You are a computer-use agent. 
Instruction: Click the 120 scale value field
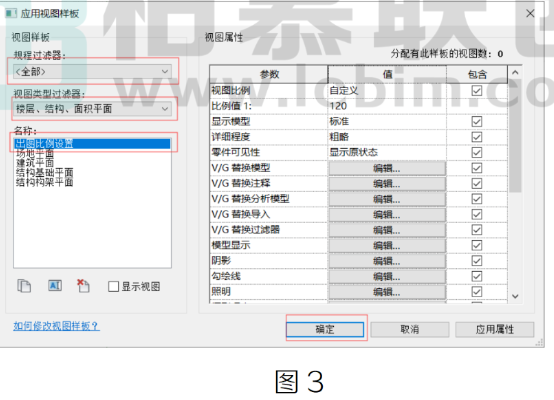click(387, 106)
